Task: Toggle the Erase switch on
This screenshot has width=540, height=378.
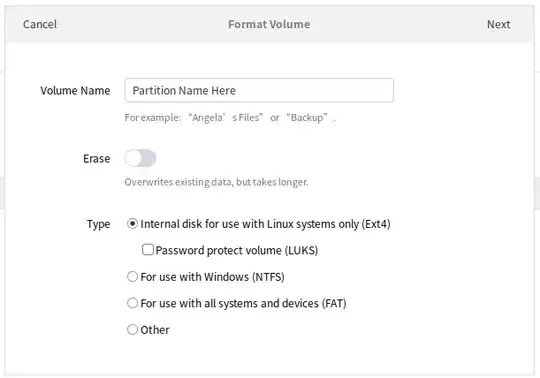Action: (140, 158)
